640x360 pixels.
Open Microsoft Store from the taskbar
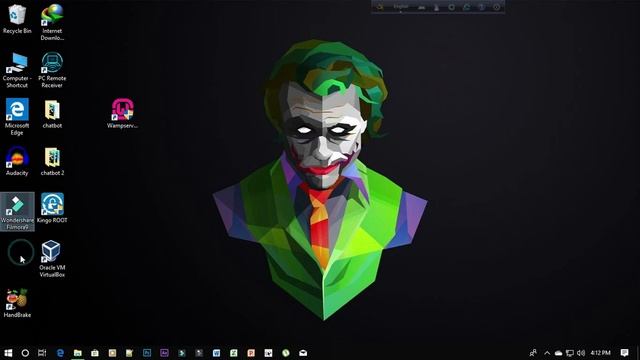(95, 353)
